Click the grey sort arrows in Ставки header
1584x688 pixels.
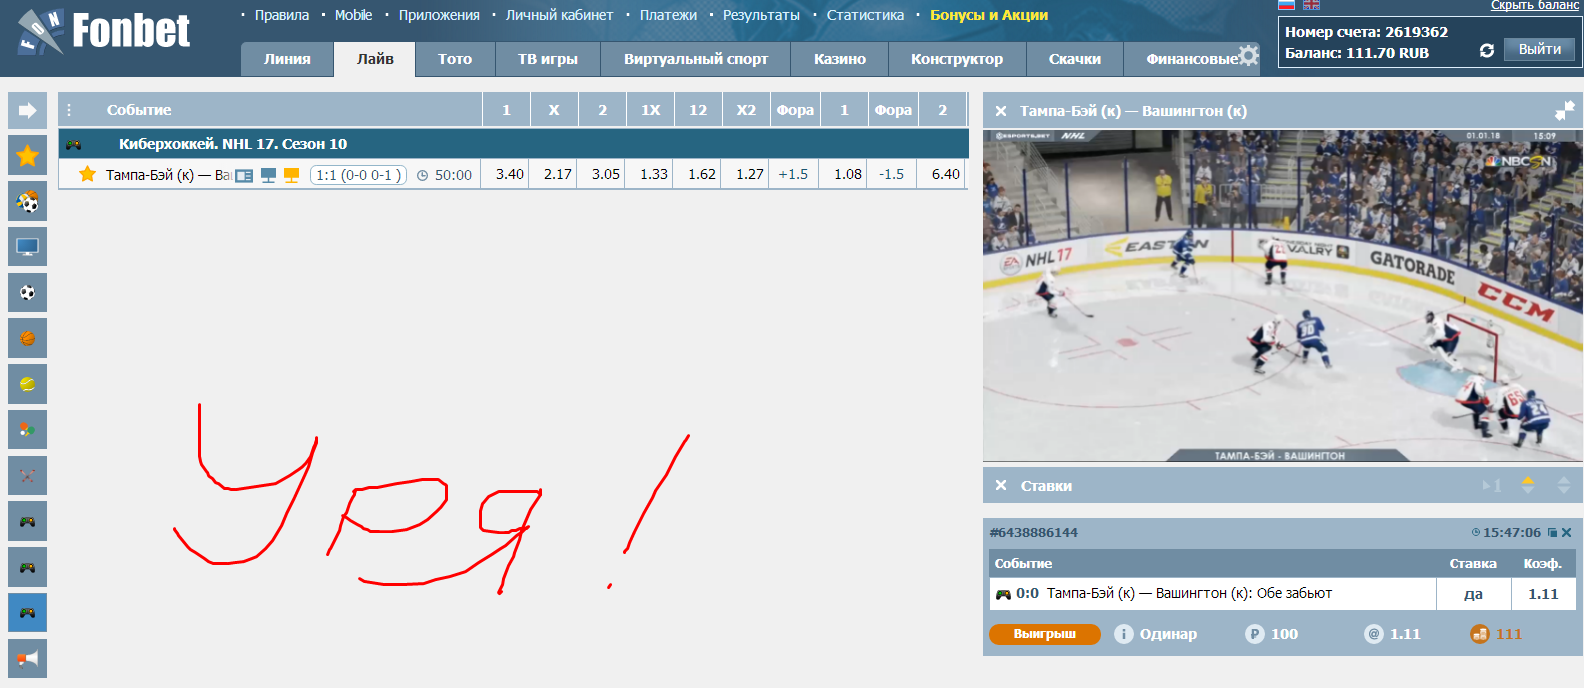[x=1564, y=485]
